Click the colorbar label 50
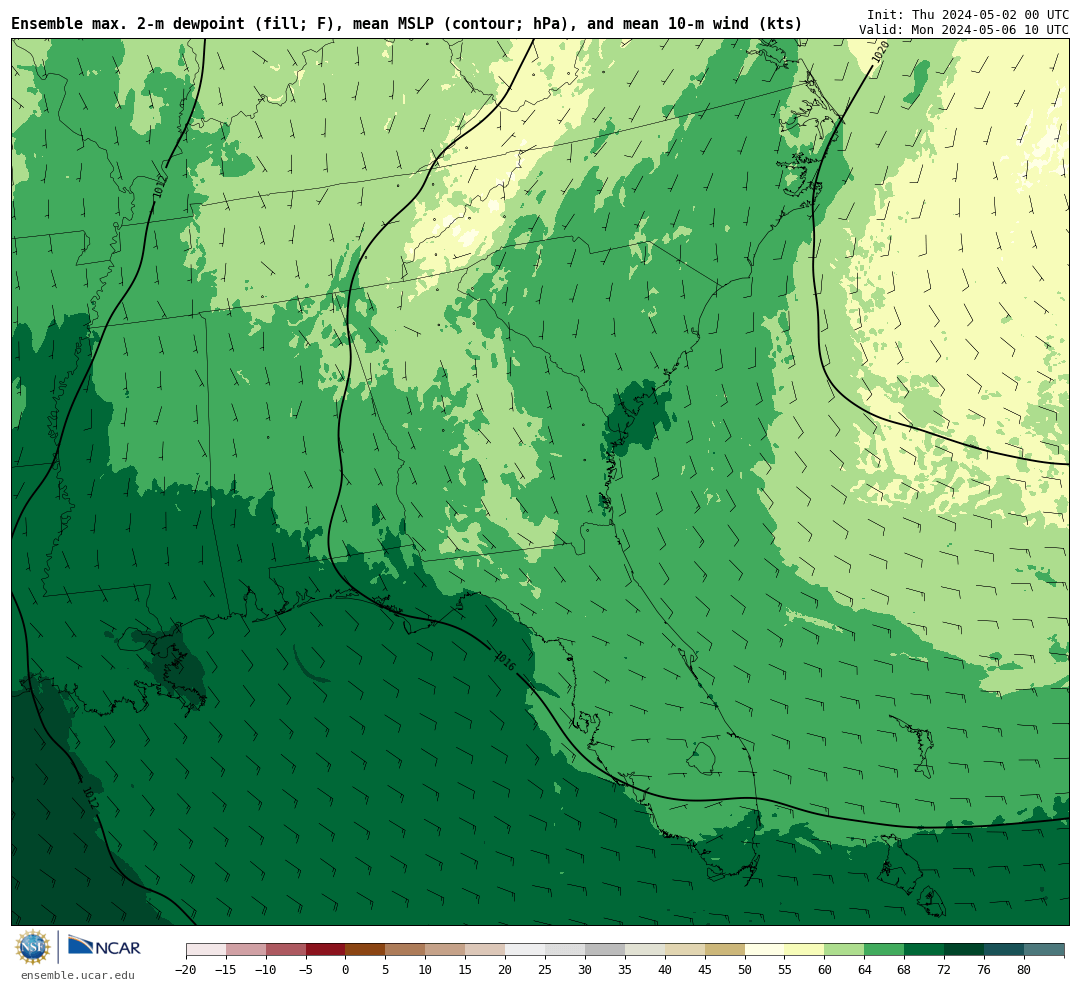Screen dimensions: 1080x988 [745, 969]
